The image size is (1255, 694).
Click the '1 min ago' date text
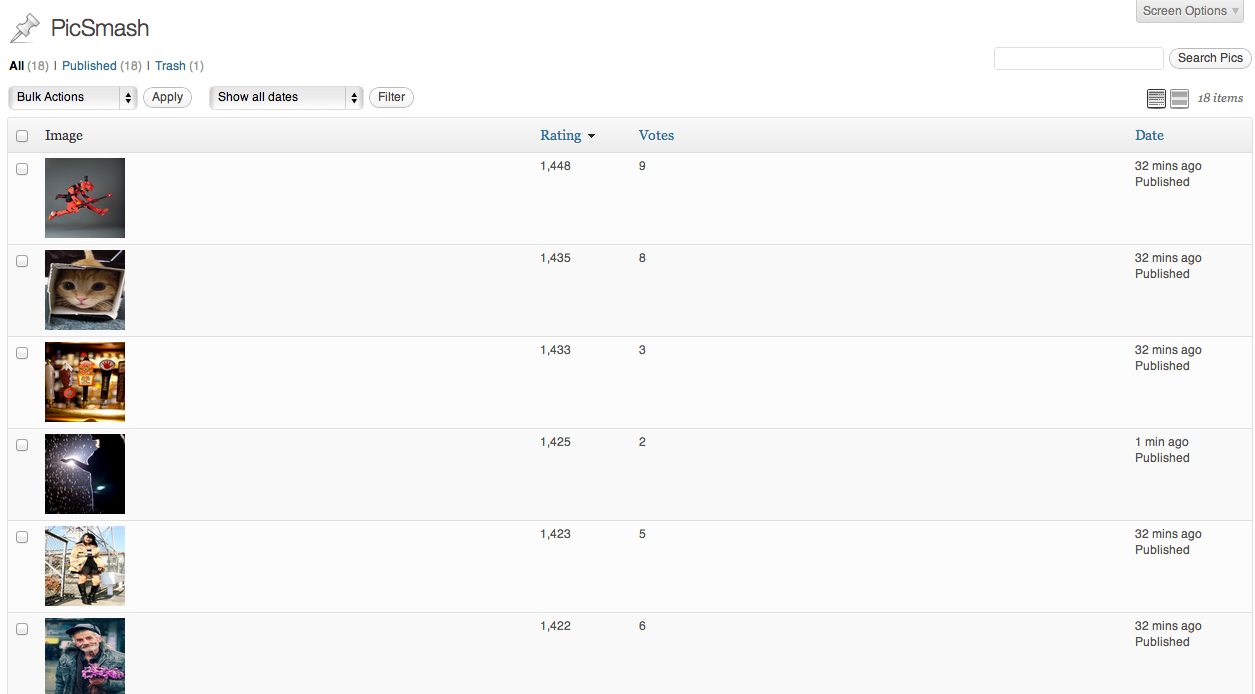[x=1162, y=442]
